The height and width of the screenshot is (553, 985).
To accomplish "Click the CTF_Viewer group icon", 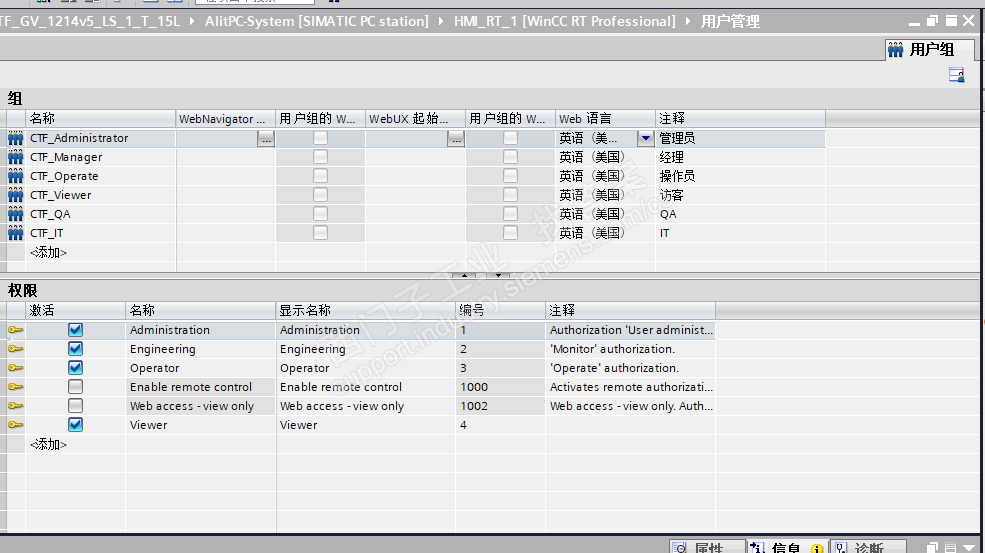I will click(x=16, y=195).
